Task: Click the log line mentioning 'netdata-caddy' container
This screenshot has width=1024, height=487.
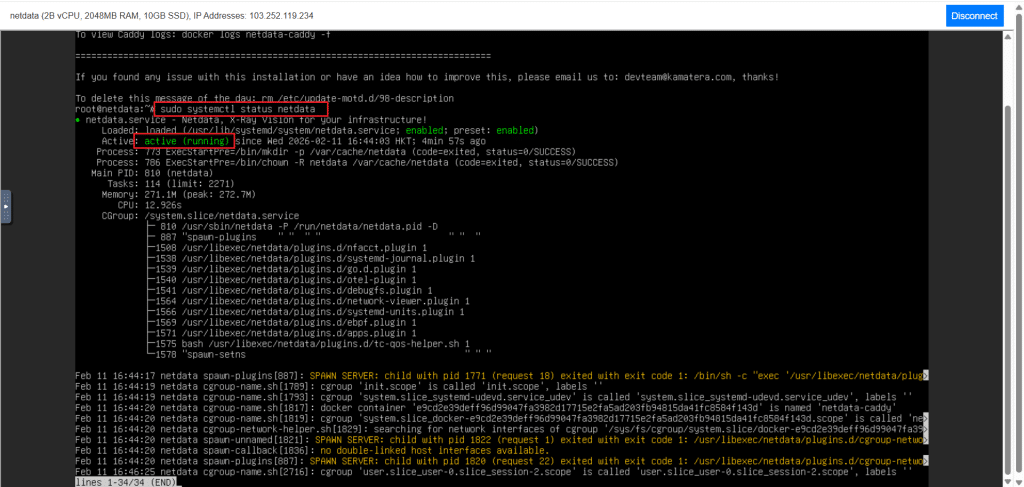Action: point(486,407)
